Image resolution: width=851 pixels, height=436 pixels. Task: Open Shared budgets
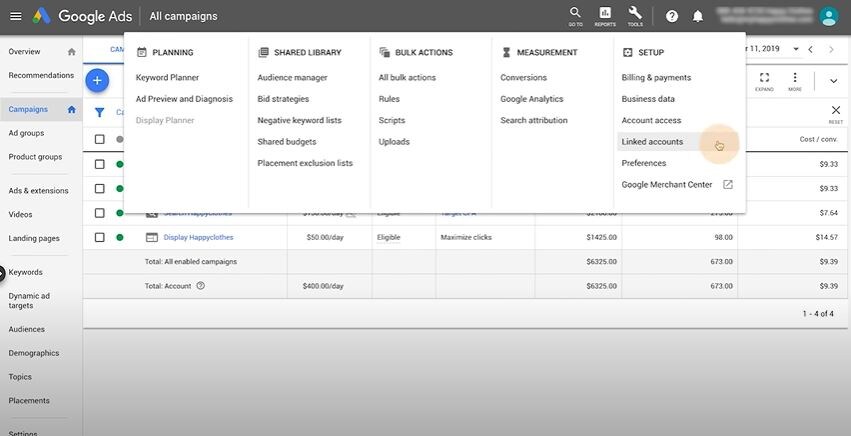(x=287, y=142)
